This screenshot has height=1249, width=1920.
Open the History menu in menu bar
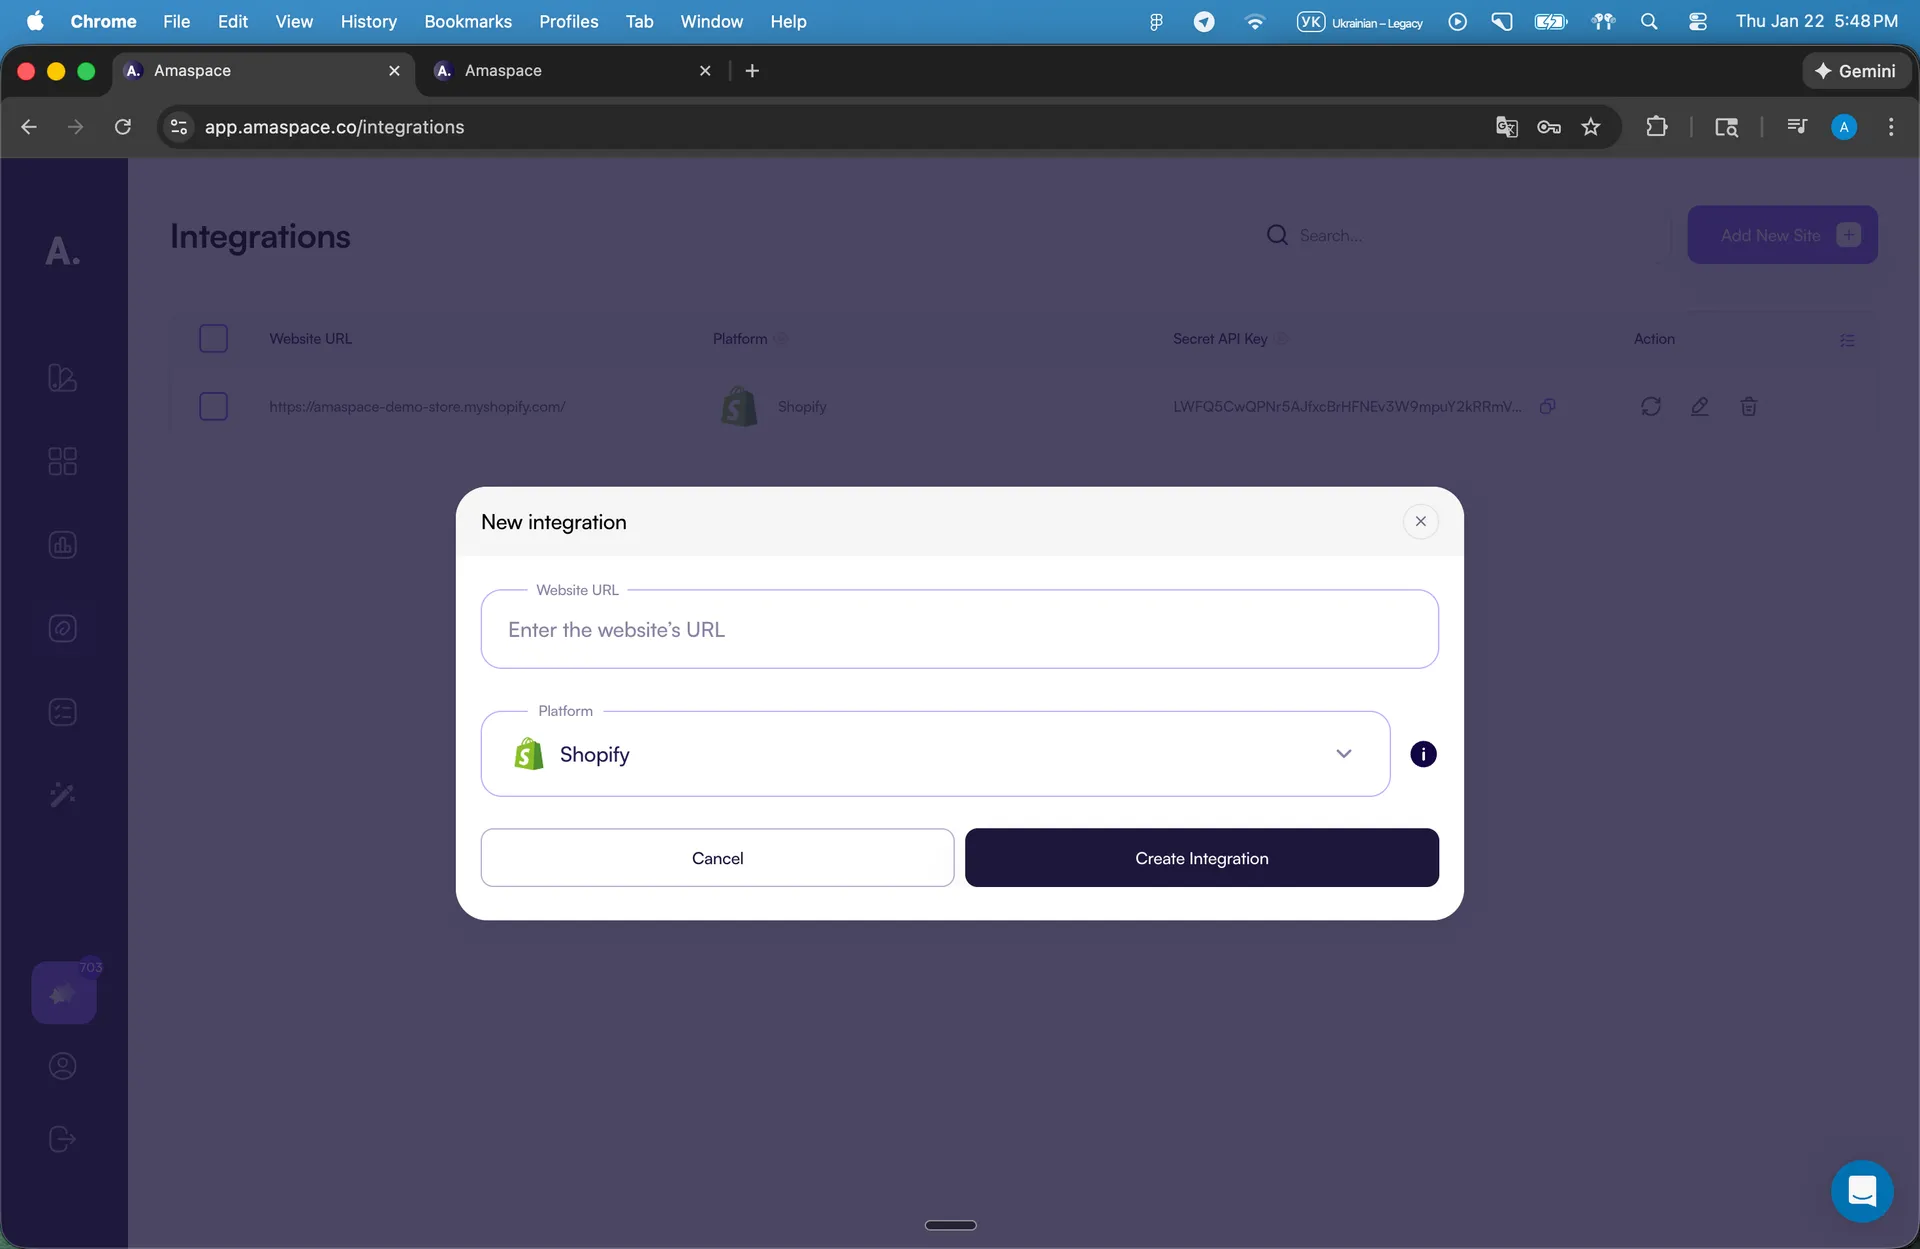(x=368, y=21)
